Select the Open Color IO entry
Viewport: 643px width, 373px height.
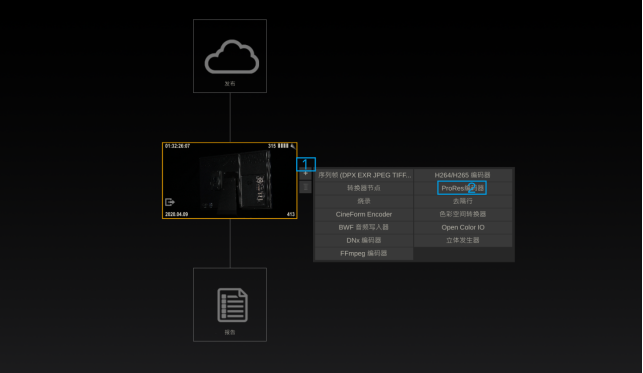[463, 227]
